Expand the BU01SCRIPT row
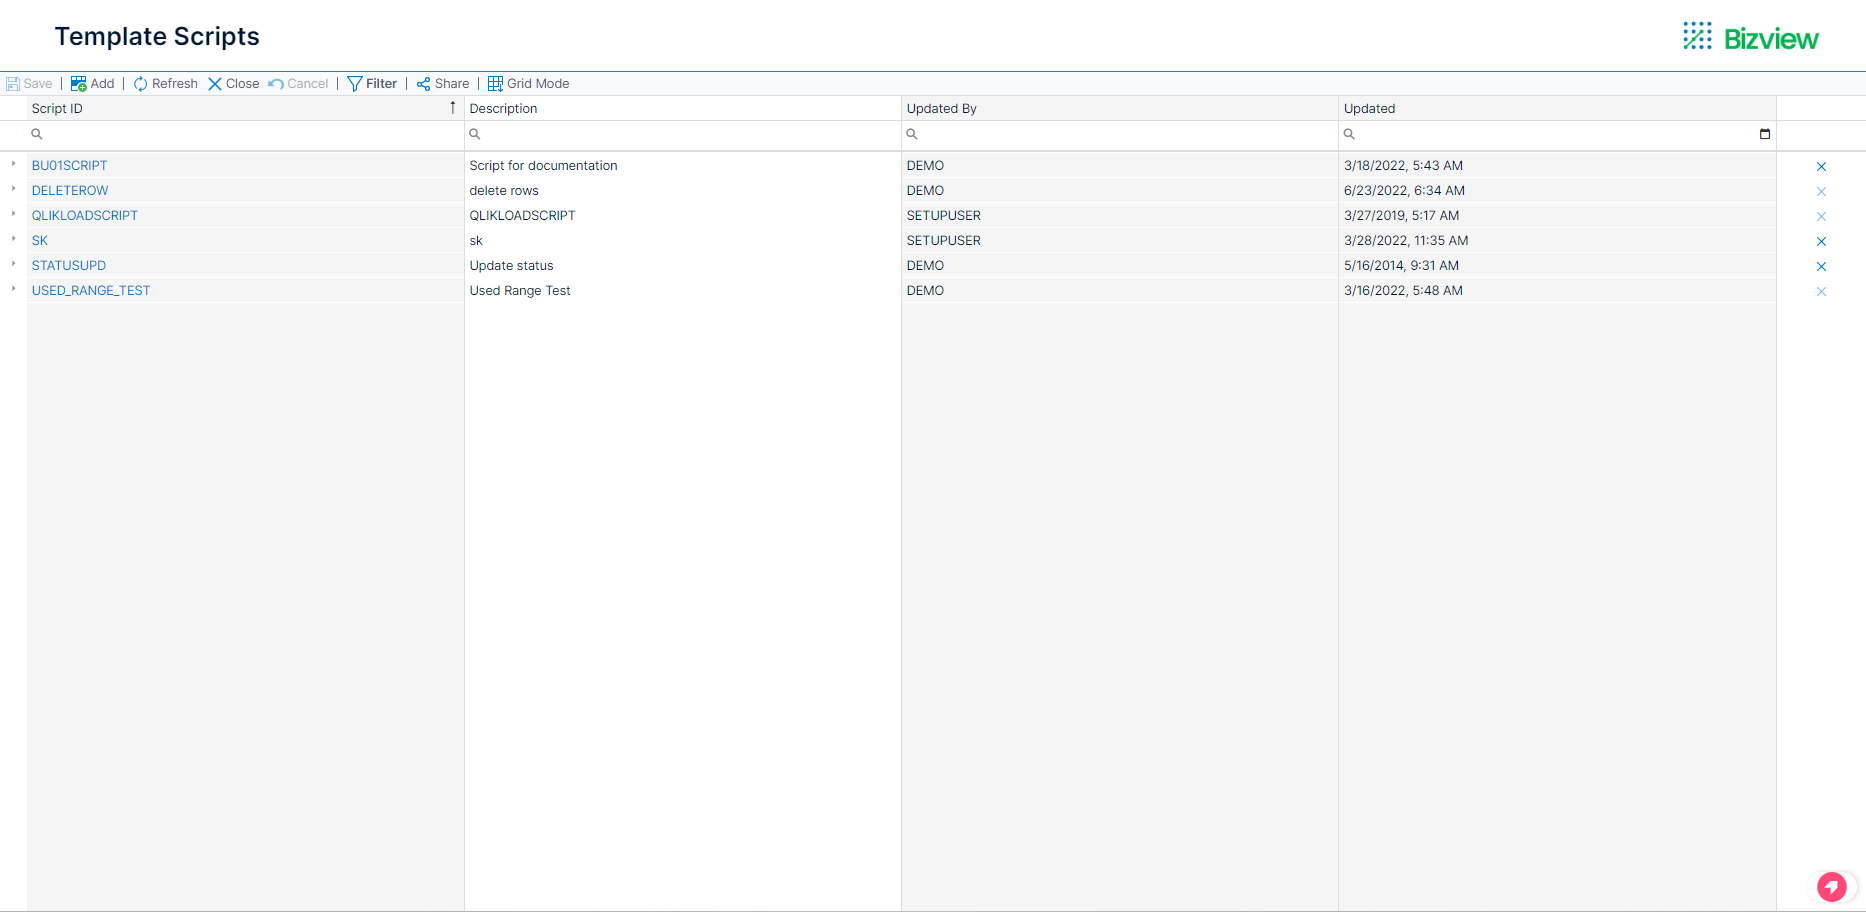The height and width of the screenshot is (912, 1866). pyautogui.click(x=14, y=164)
